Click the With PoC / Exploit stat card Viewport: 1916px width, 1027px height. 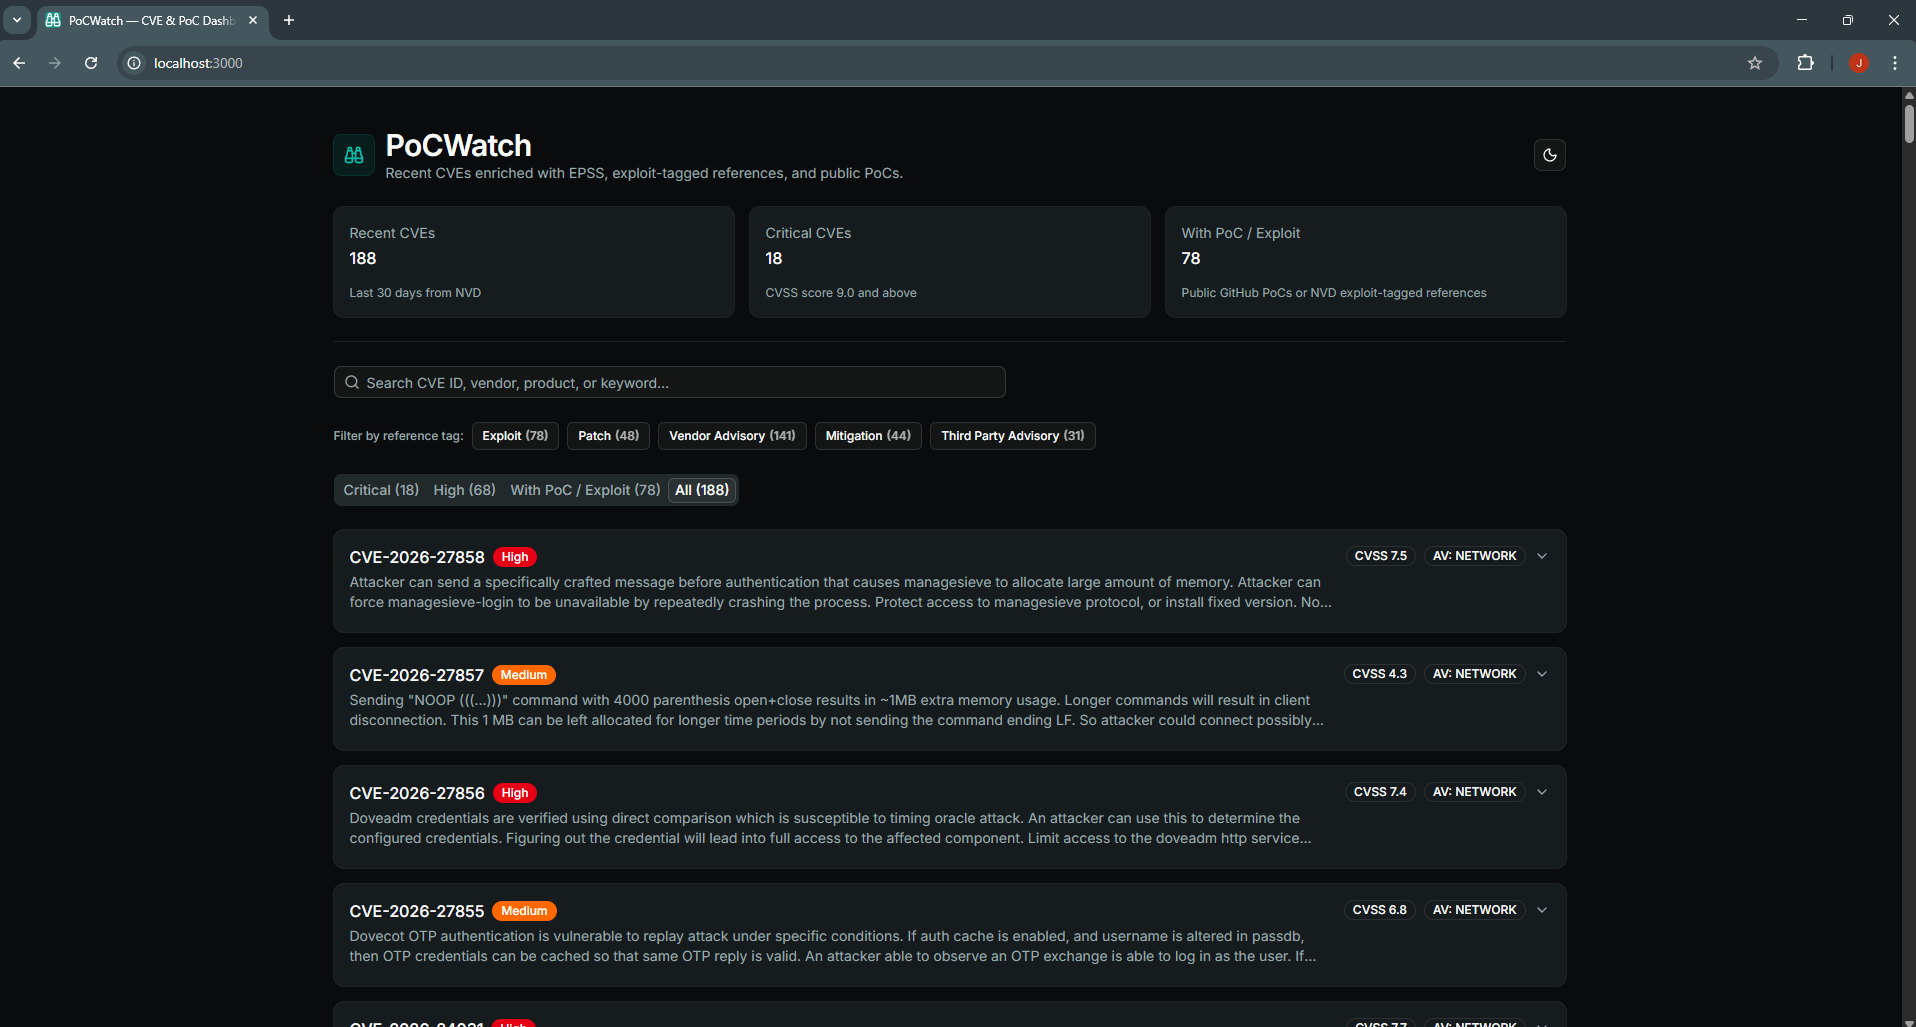(1366, 262)
